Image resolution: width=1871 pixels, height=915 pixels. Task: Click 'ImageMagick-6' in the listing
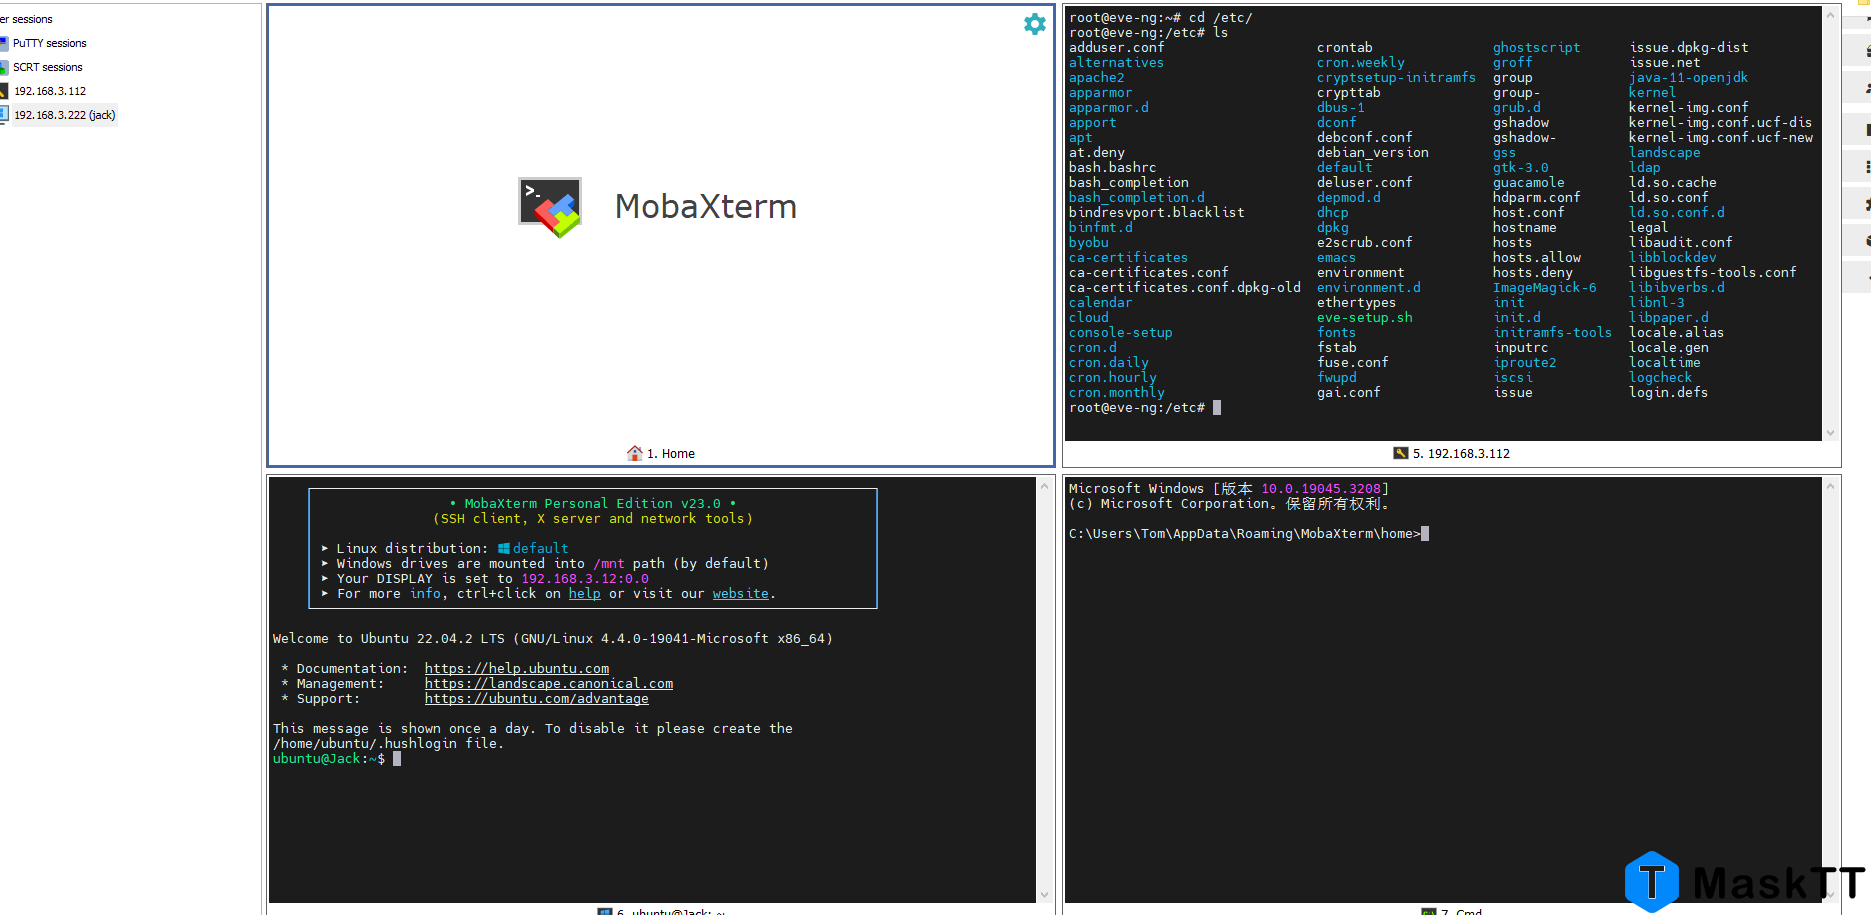point(1545,287)
